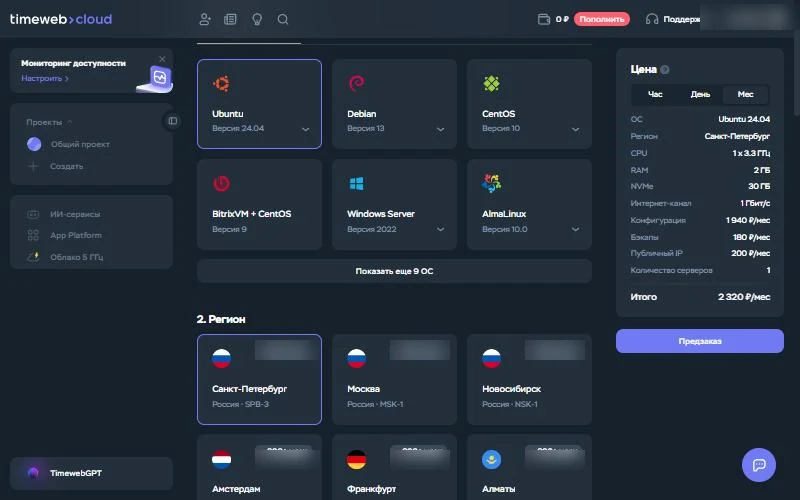Click the CentOS logo icon
This screenshot has height=500, width=800.
point(491,83)
